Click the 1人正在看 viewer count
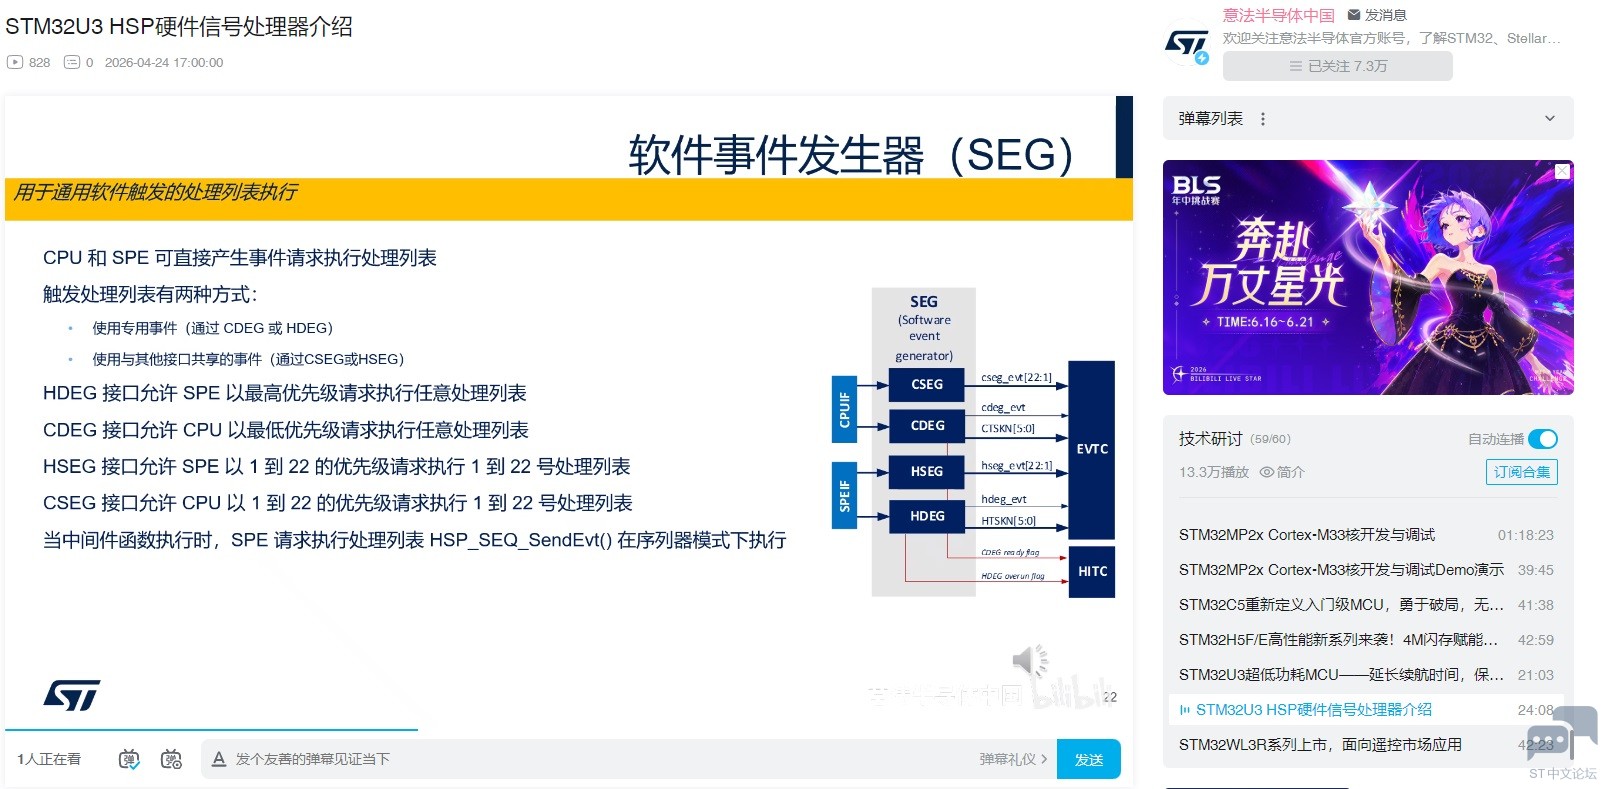Image resolution: width=1606 pixels, height=789 pixels. [49, 759]
